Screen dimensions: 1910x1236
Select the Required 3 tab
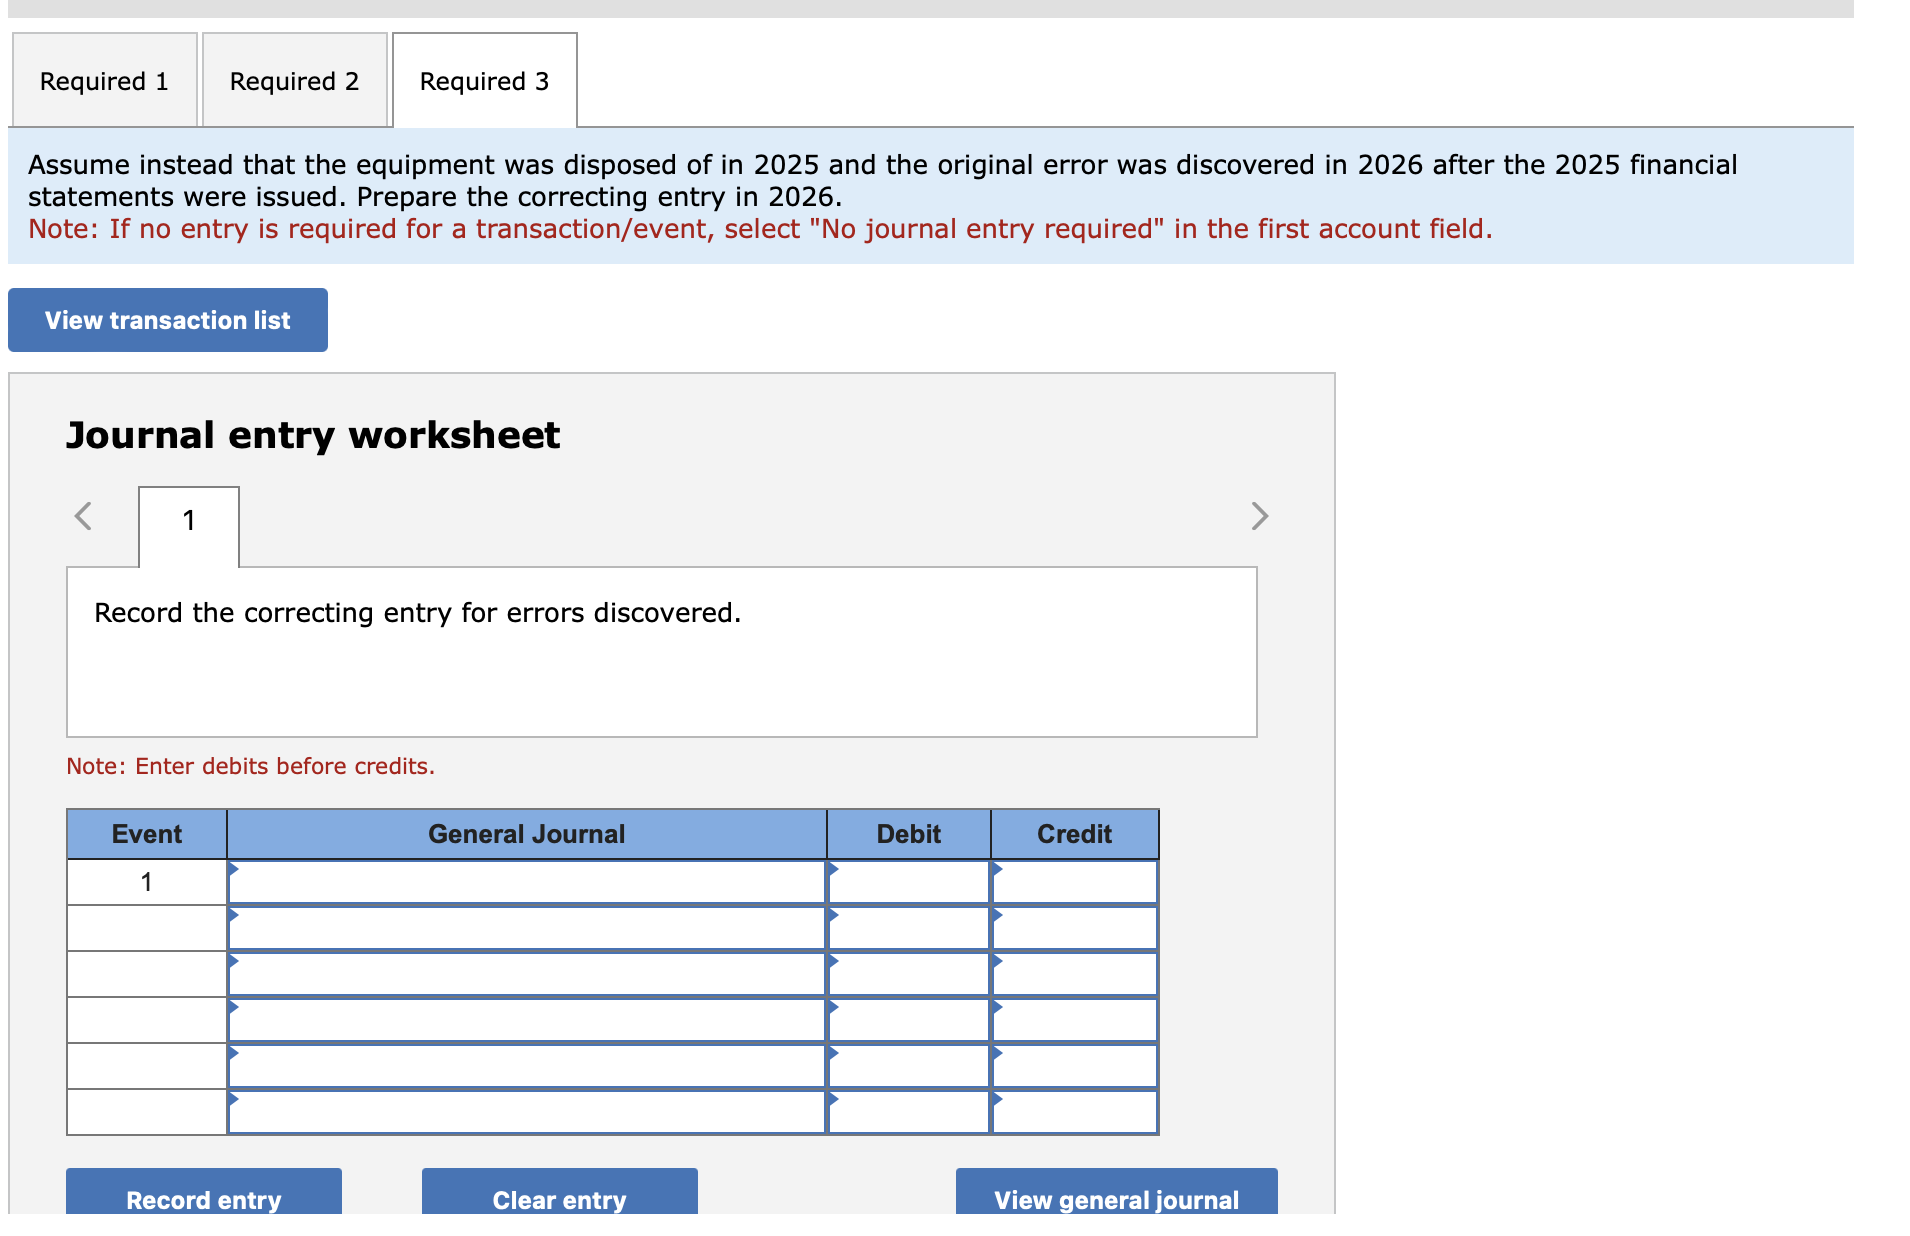484,80
